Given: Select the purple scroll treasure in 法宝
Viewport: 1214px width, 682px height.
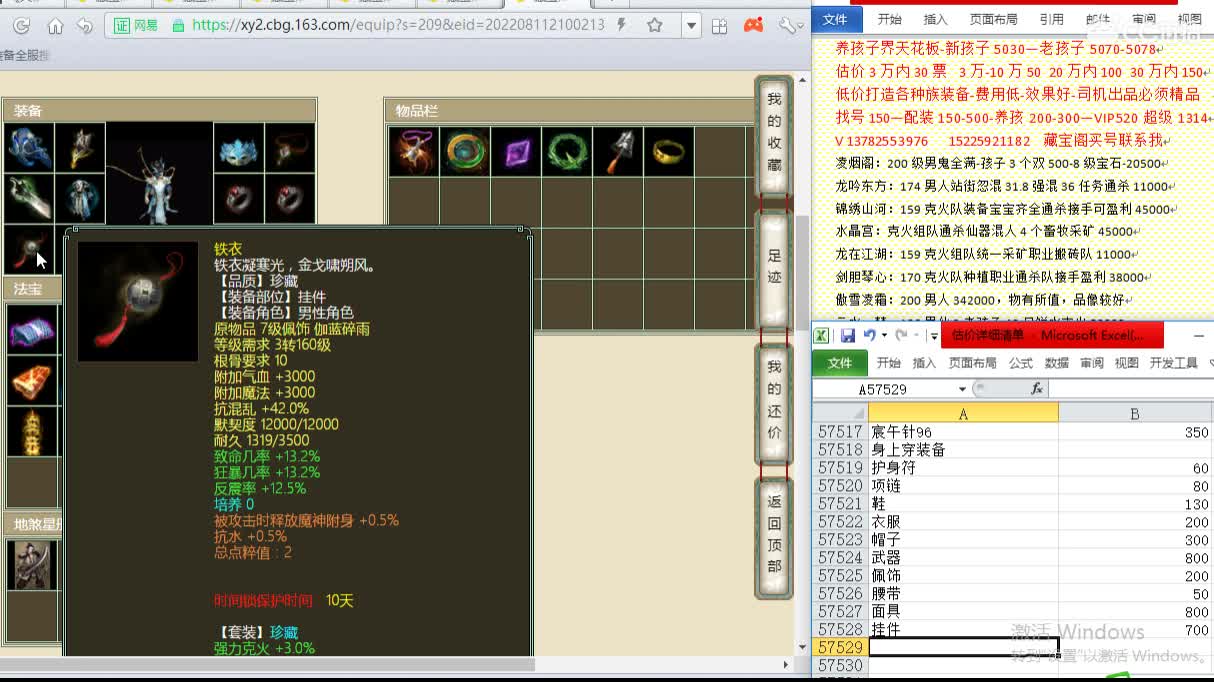Looking at the screenshot, I should click(x=32, y=329).
